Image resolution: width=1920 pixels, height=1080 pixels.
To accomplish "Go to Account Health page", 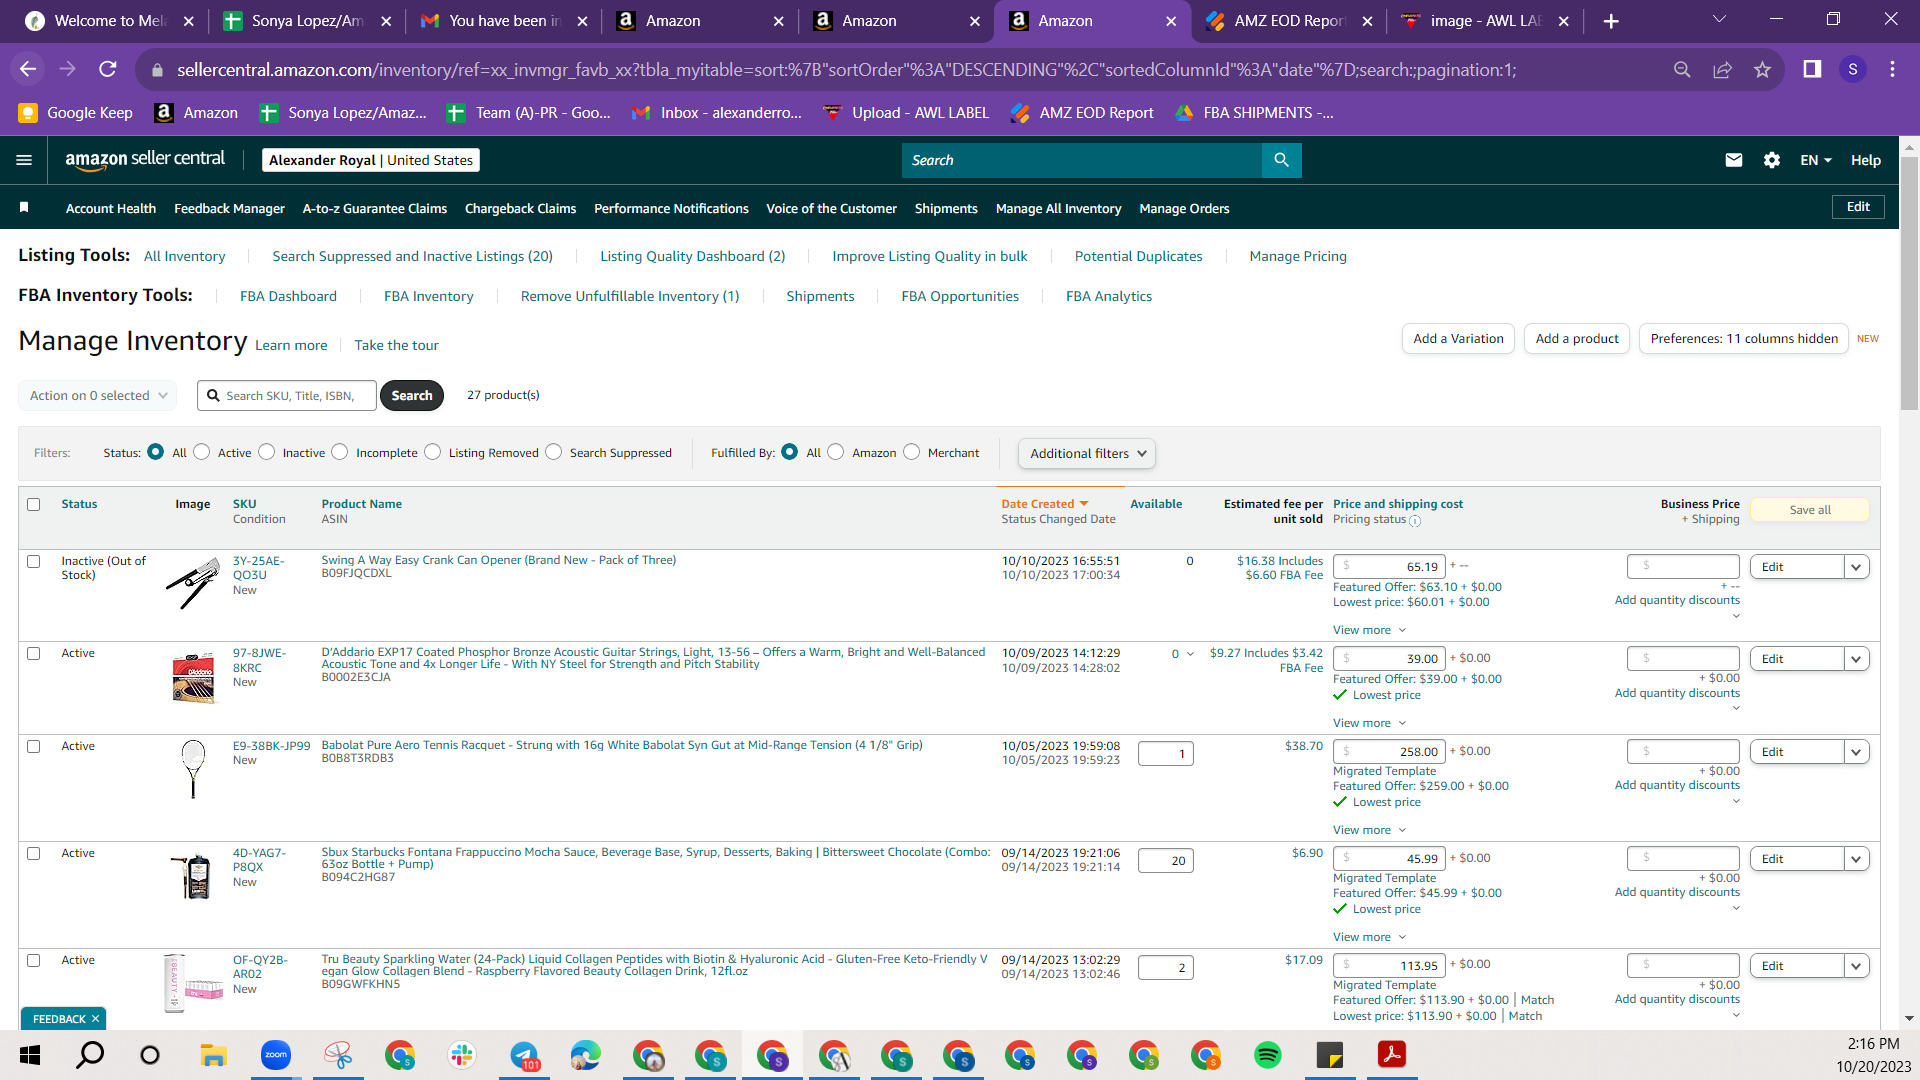I will (111, 208).
